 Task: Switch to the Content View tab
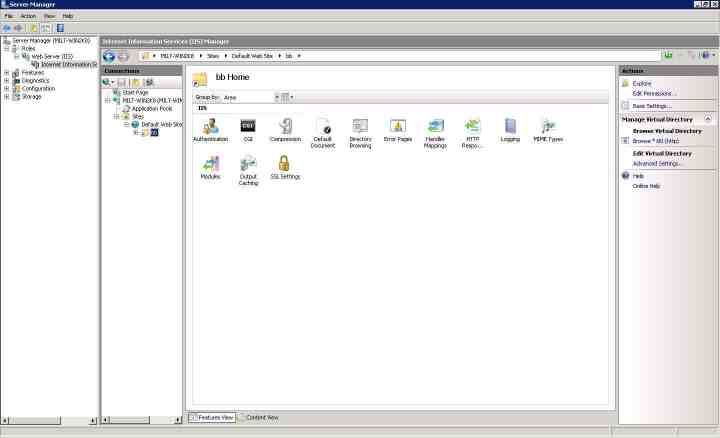(x=259, y=417)
